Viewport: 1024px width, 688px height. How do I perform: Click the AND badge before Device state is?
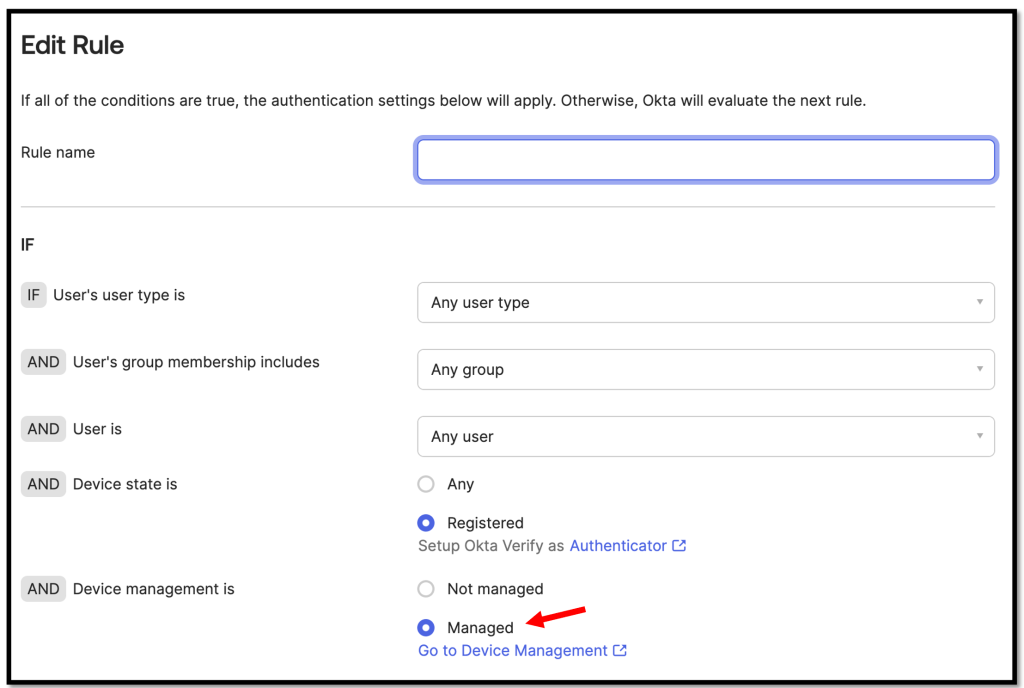[43, 484]
